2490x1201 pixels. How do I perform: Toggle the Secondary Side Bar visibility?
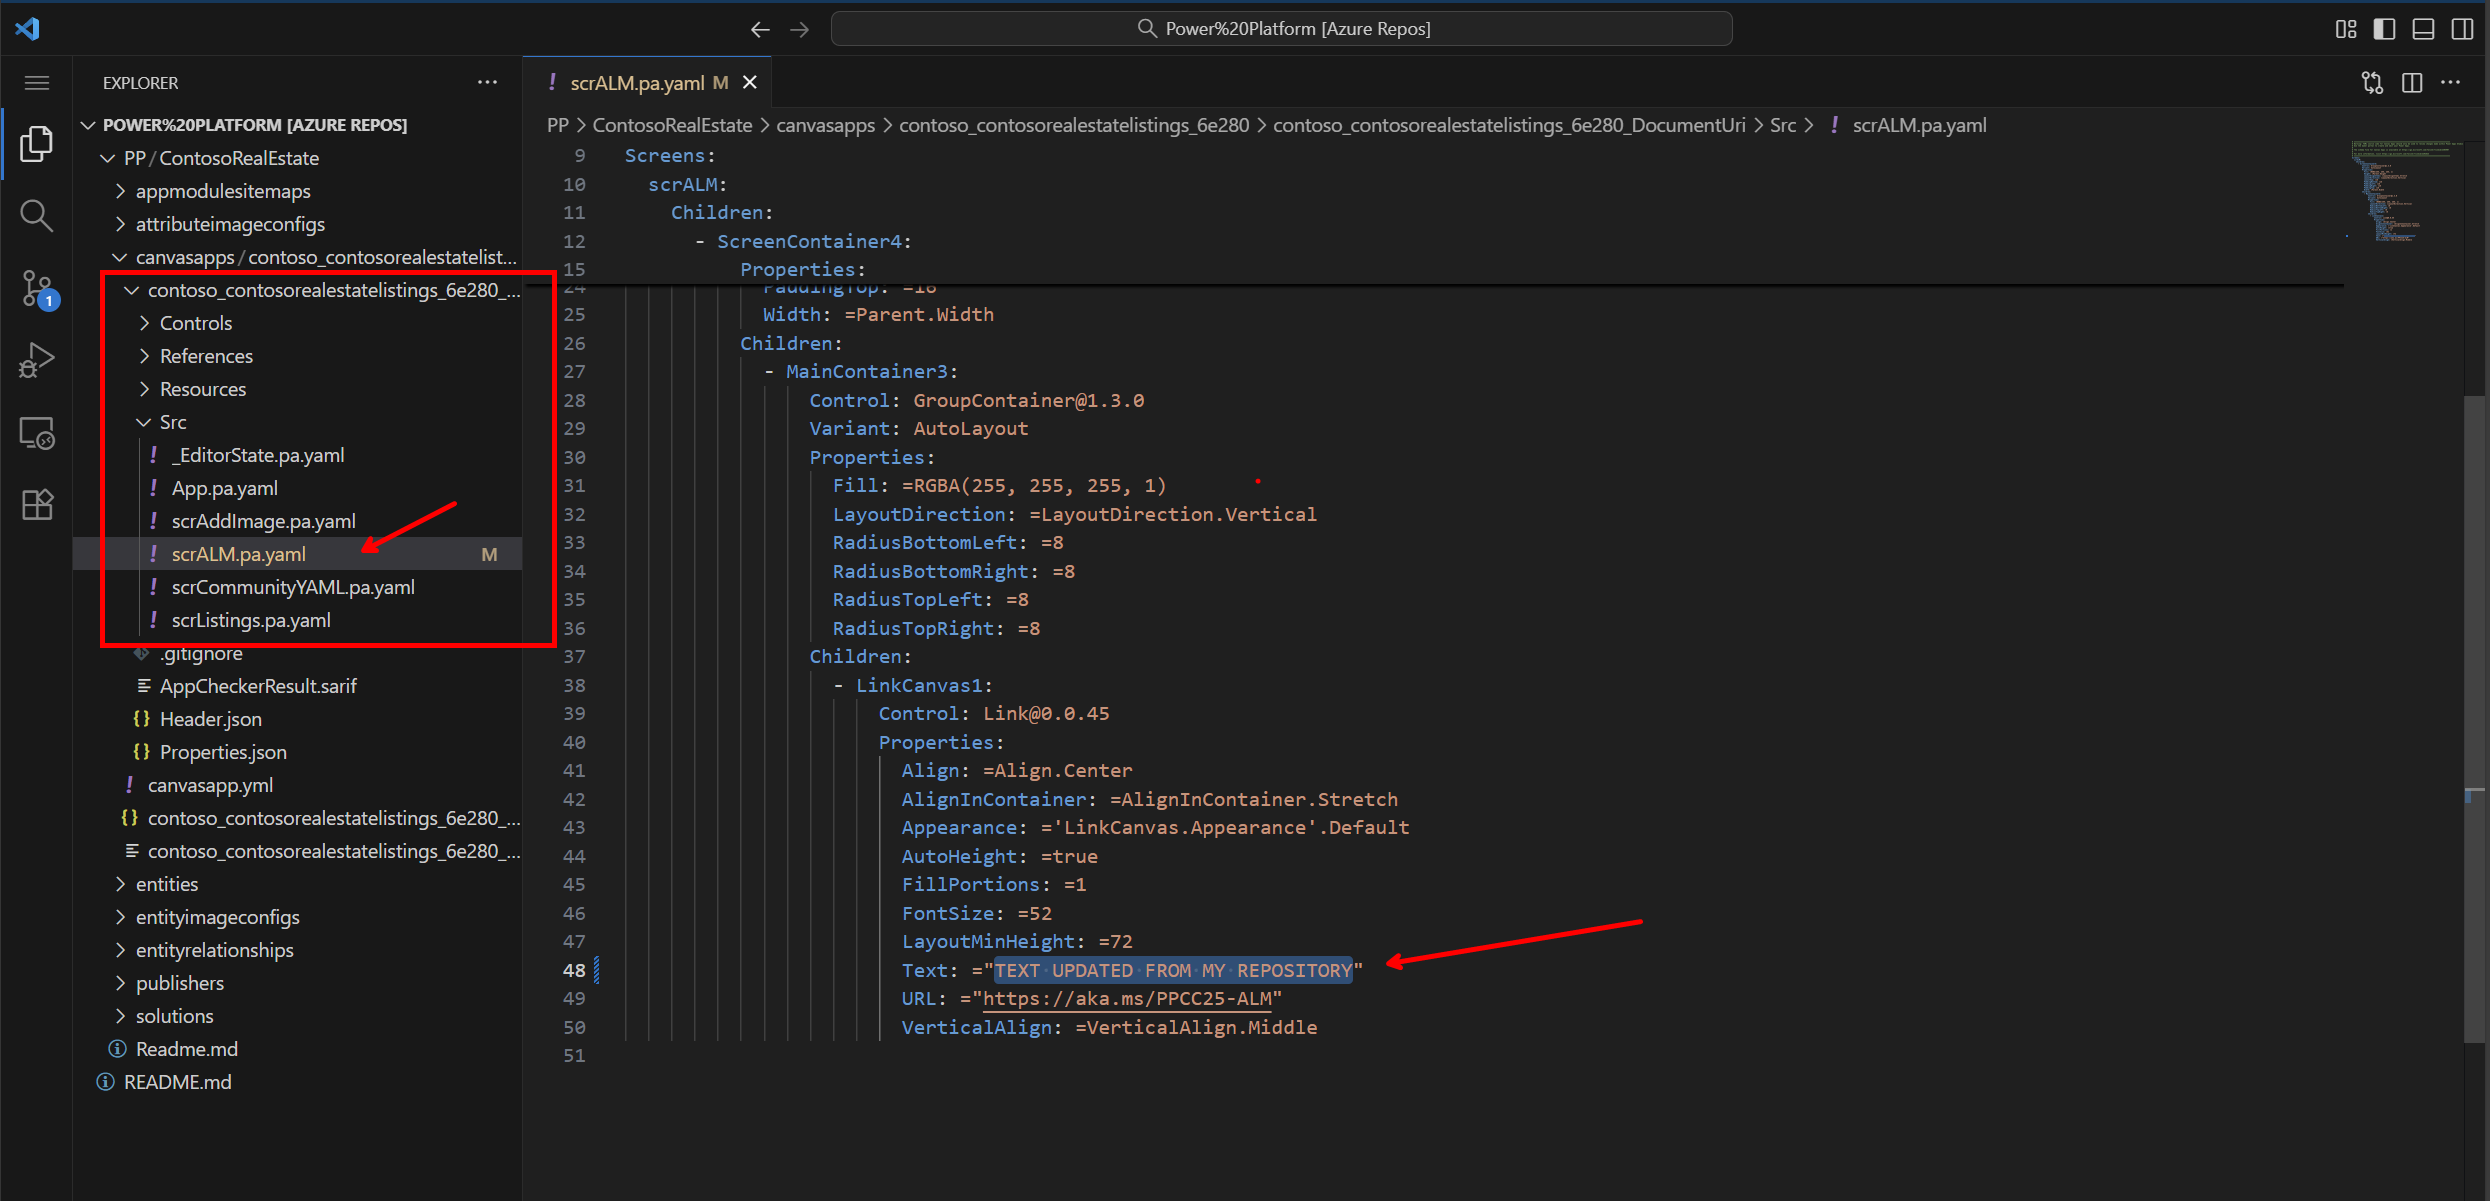tap(2462, 28)
